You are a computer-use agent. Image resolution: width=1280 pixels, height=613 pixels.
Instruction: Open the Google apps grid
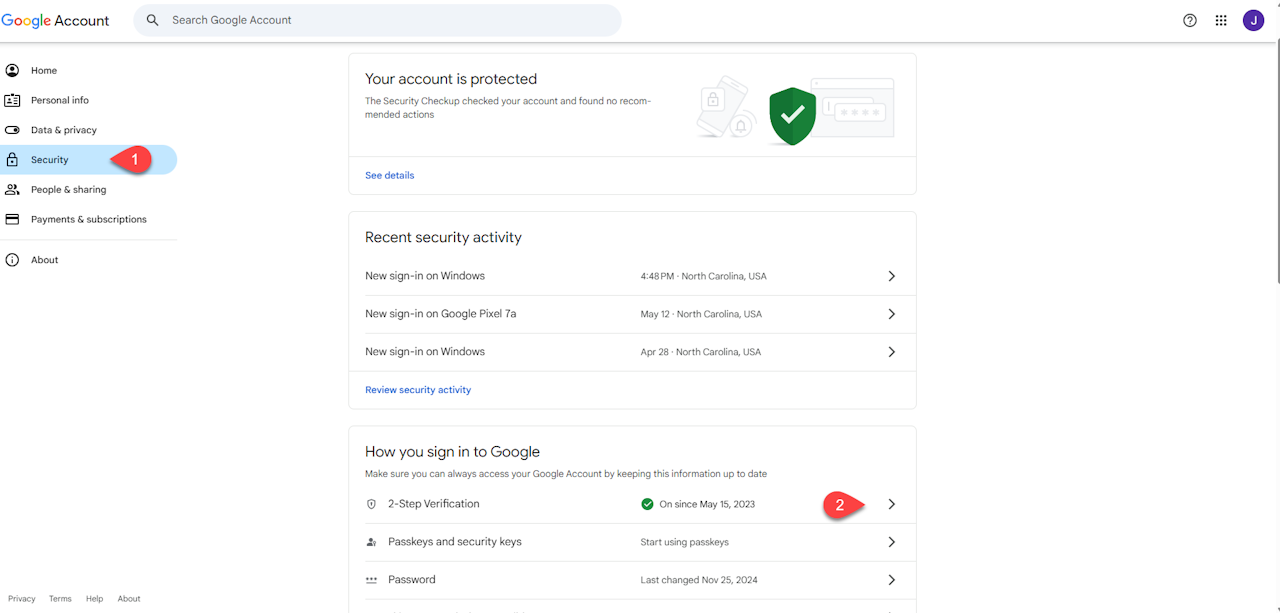pos(1221,20)
